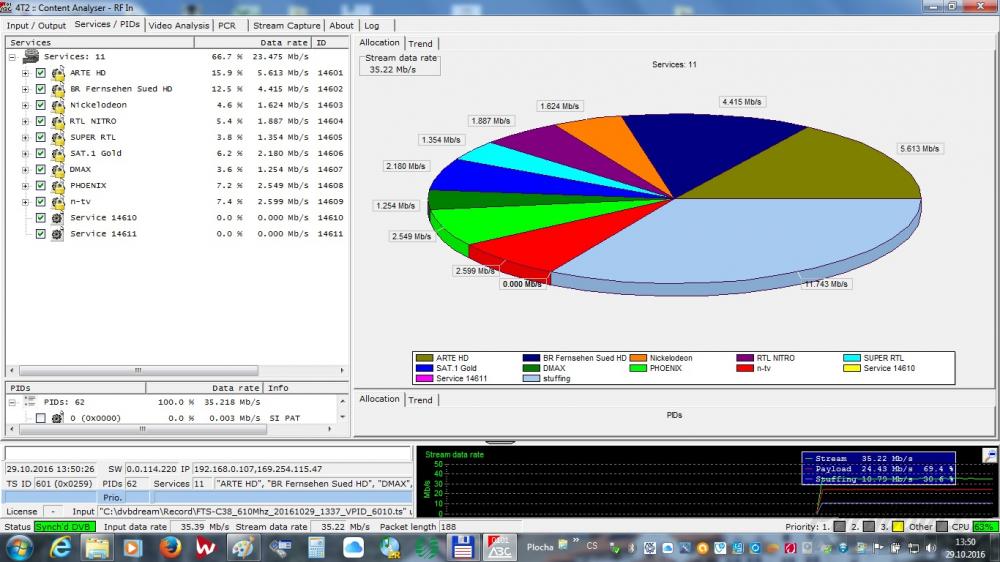This screenshot has height=562, width=1000.
Task: Uncheck the Nickelodeon service checkbox
Action: click(41, 105)
